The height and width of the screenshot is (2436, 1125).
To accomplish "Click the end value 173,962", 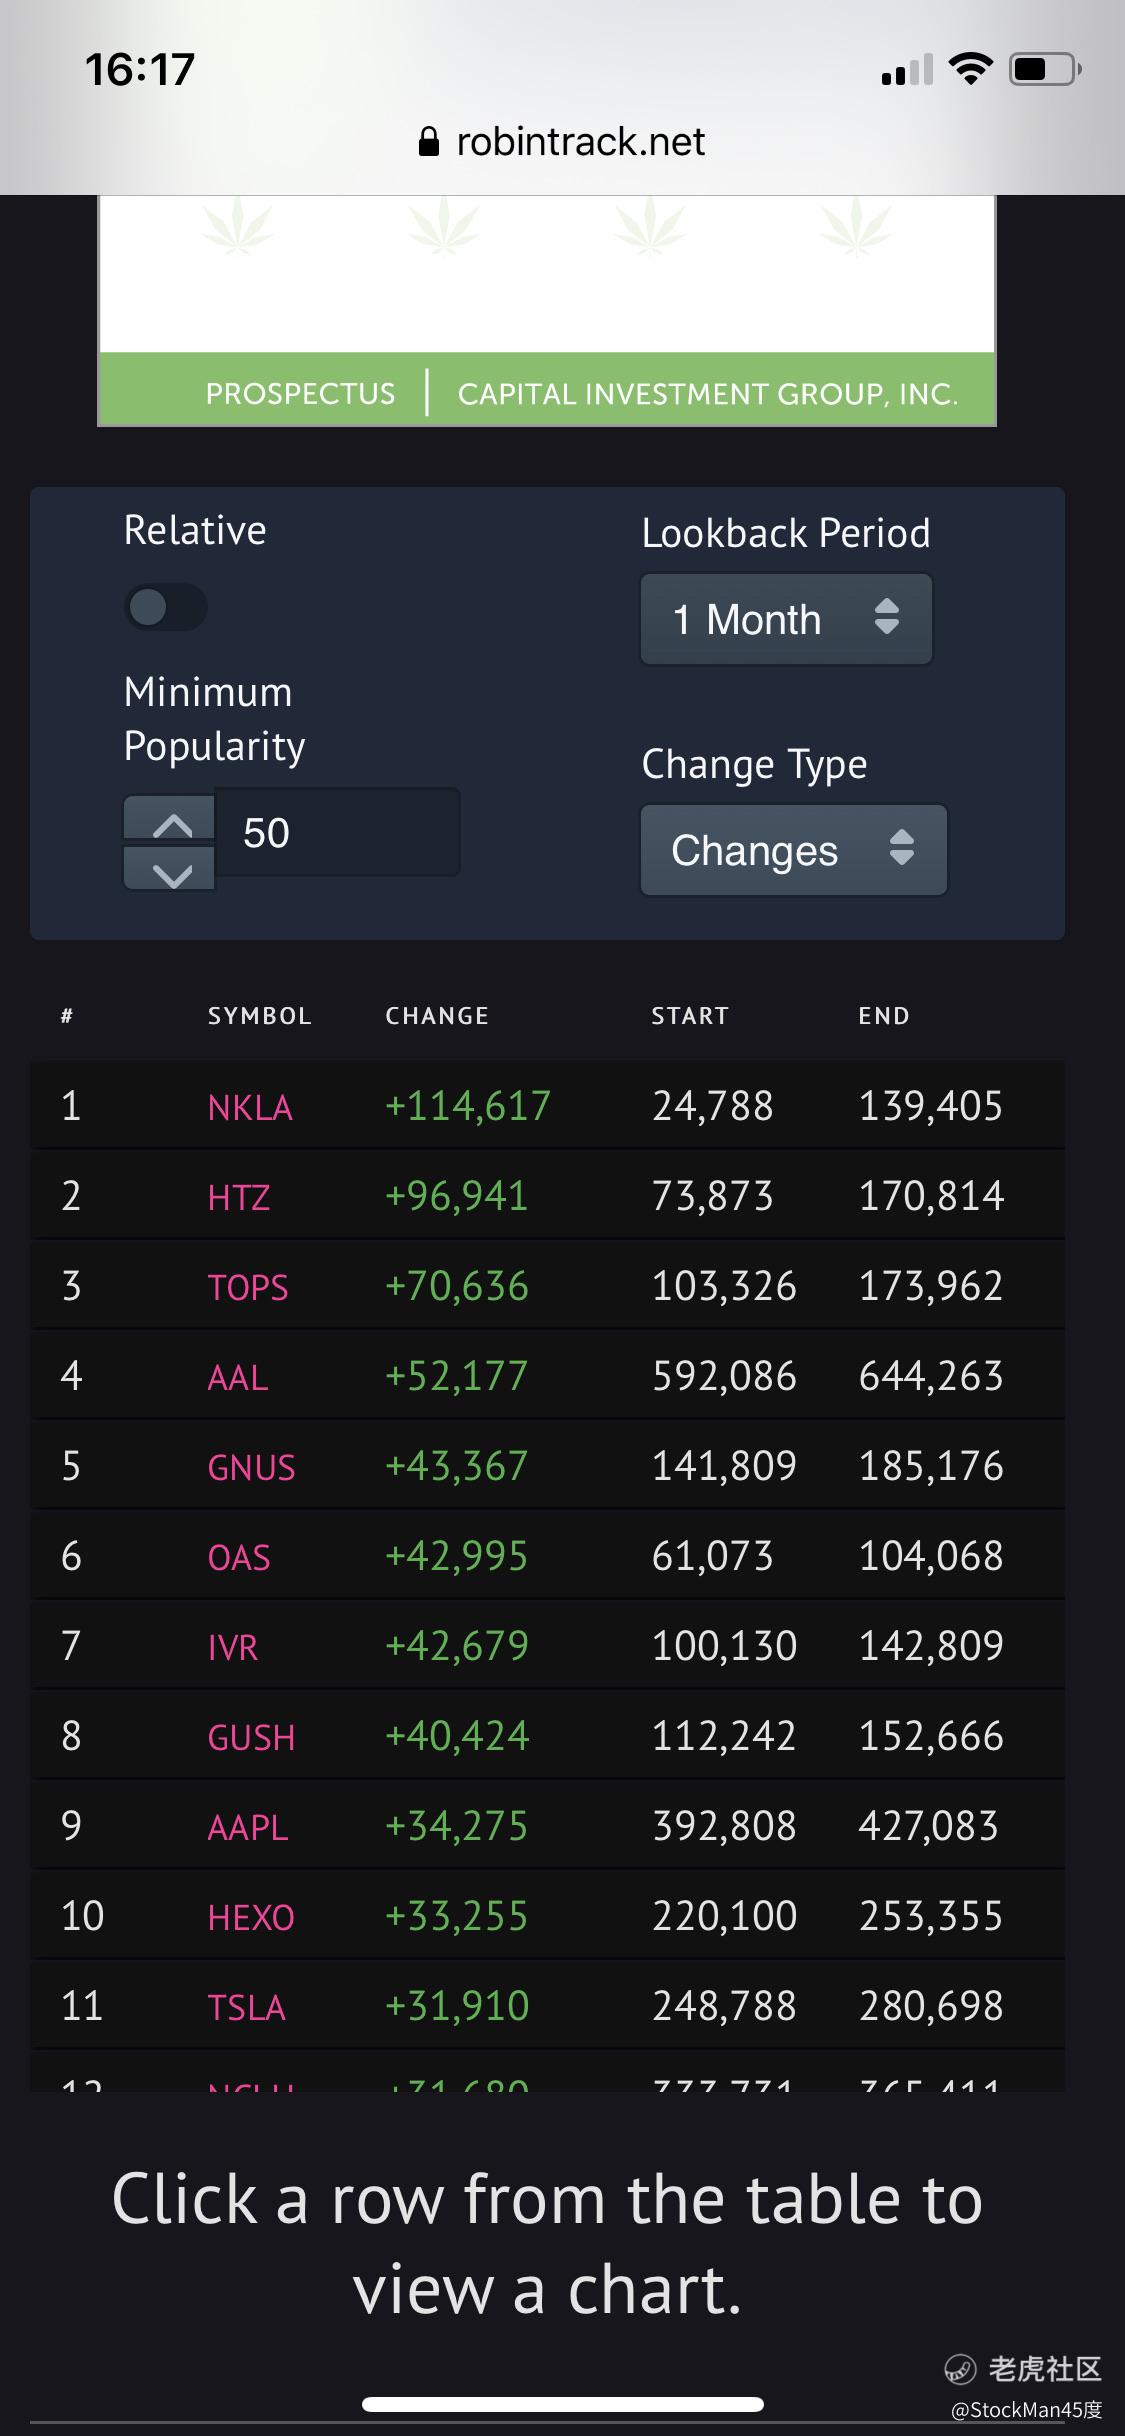I will (931, 1286).
